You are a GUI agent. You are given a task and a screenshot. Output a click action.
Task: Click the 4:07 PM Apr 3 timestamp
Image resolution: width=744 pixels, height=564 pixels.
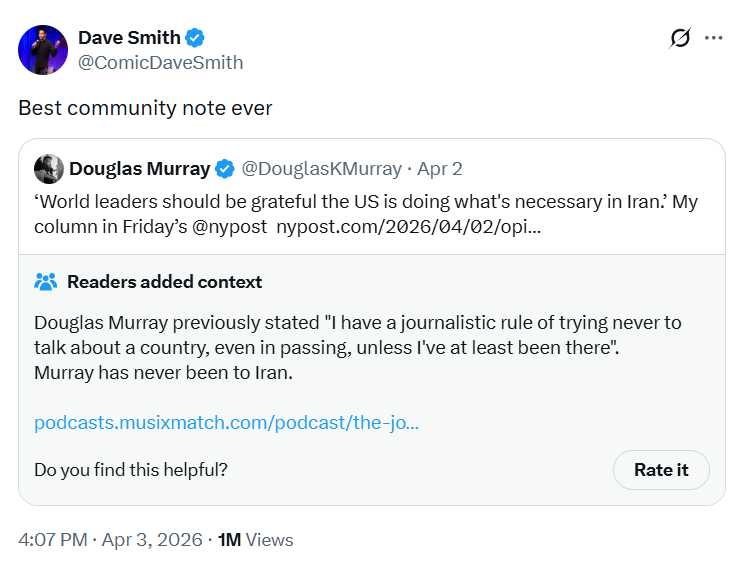coord(107,540)
